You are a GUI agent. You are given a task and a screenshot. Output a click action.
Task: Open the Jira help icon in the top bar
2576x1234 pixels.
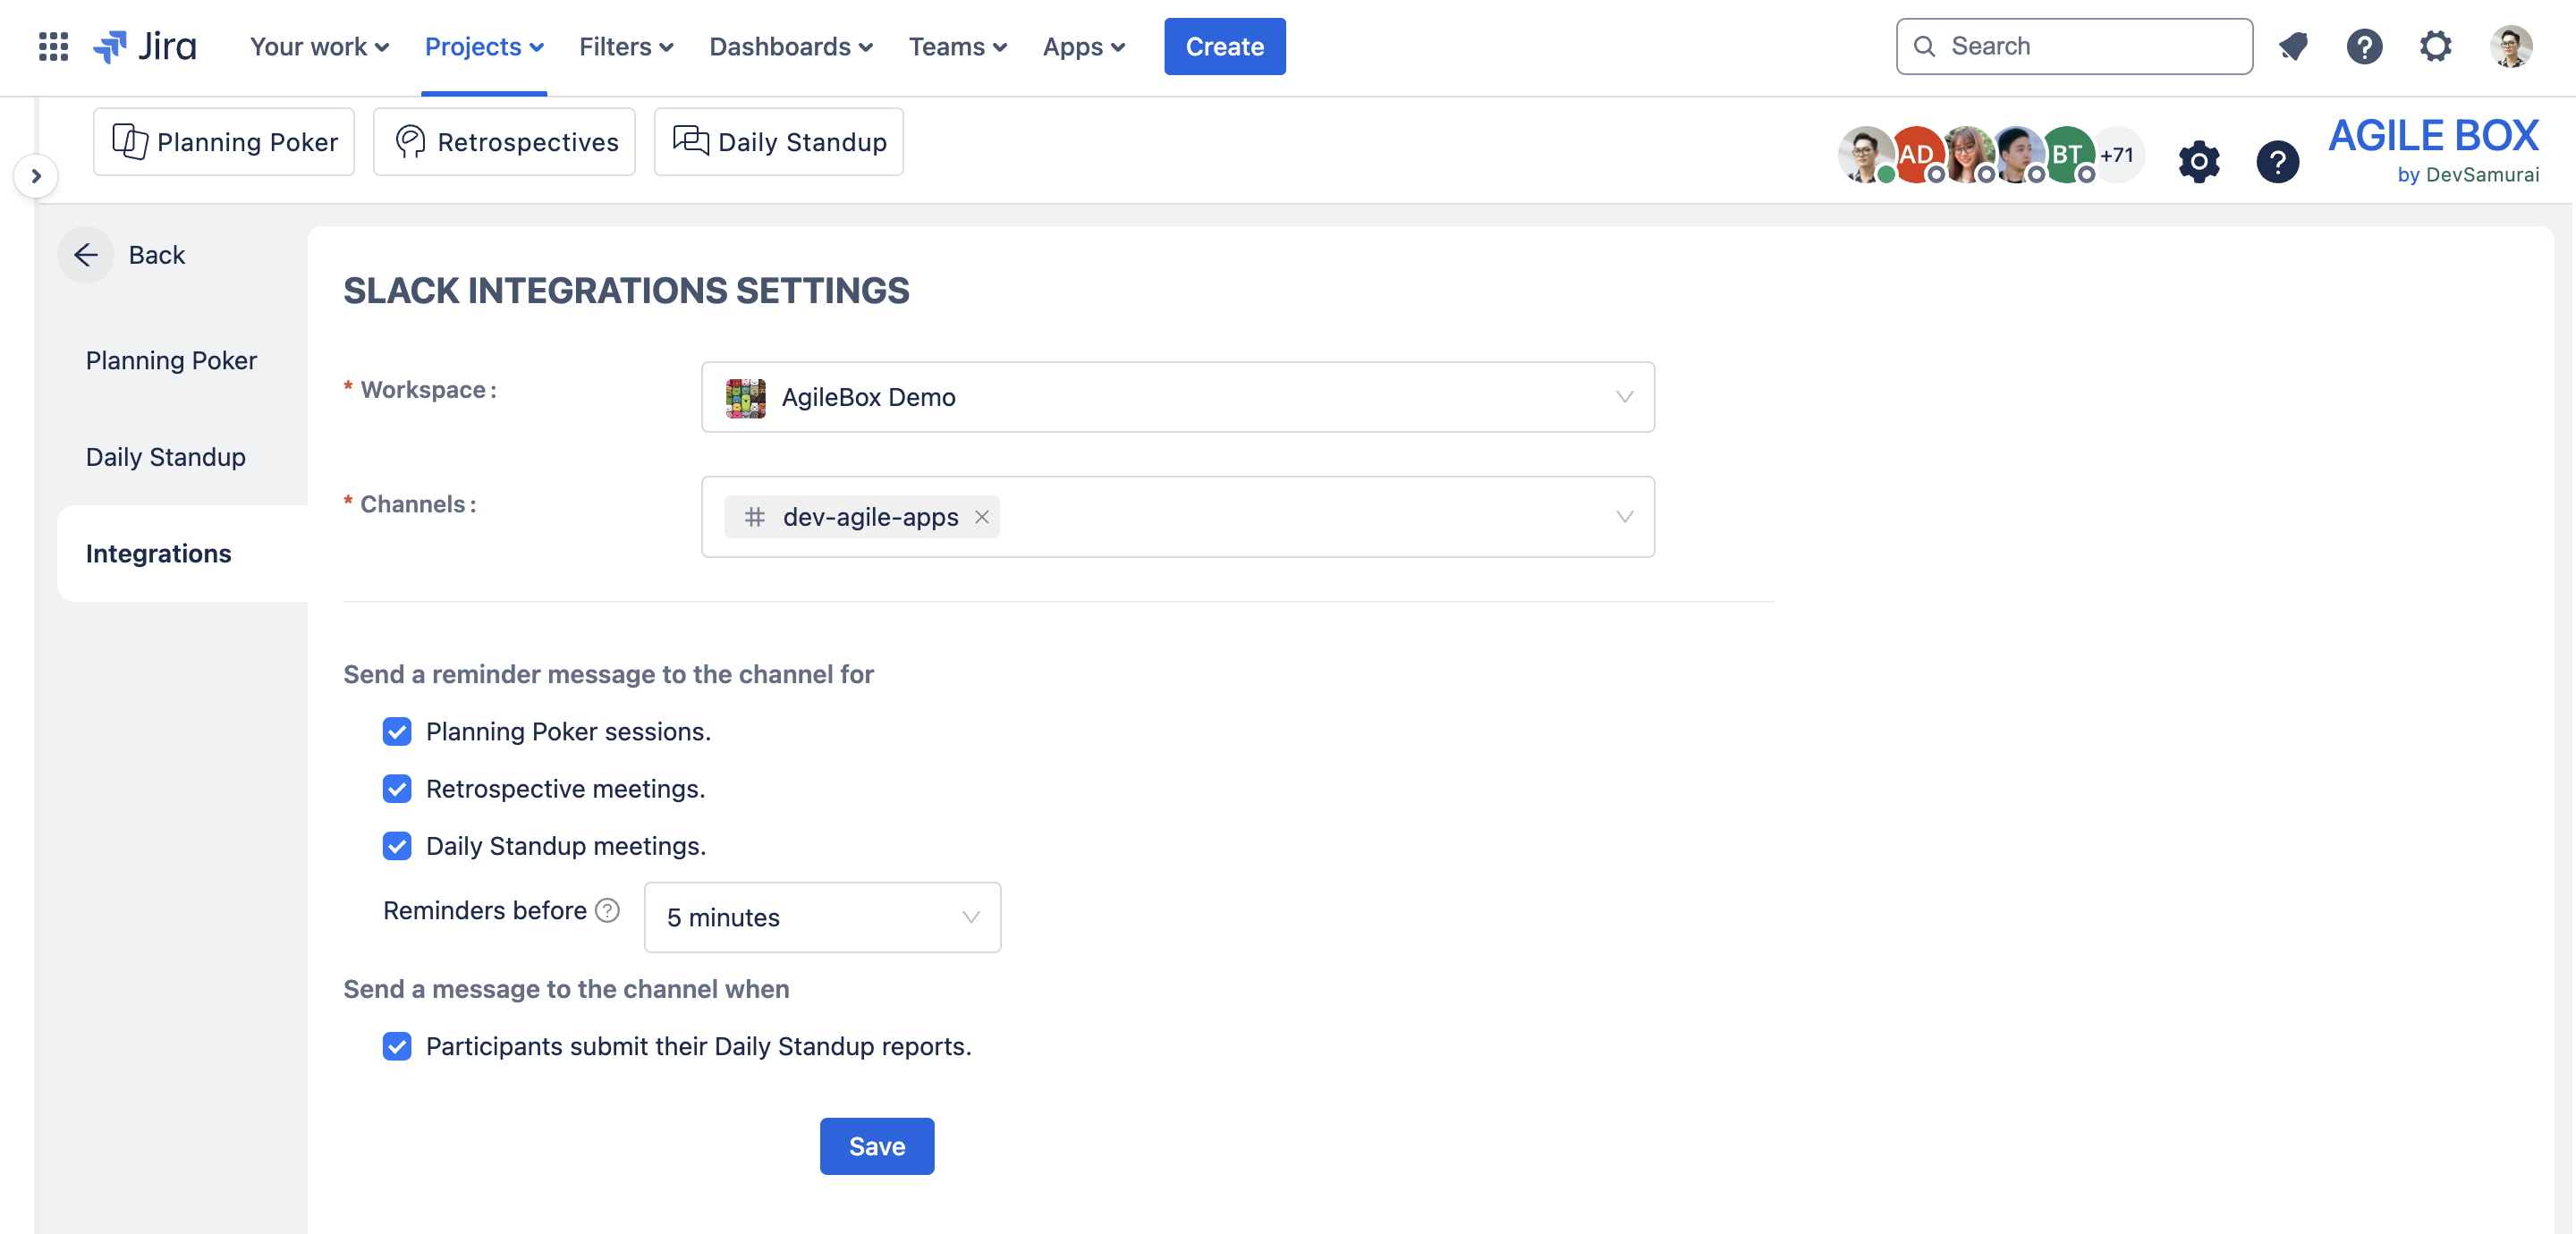point(2364,46)
